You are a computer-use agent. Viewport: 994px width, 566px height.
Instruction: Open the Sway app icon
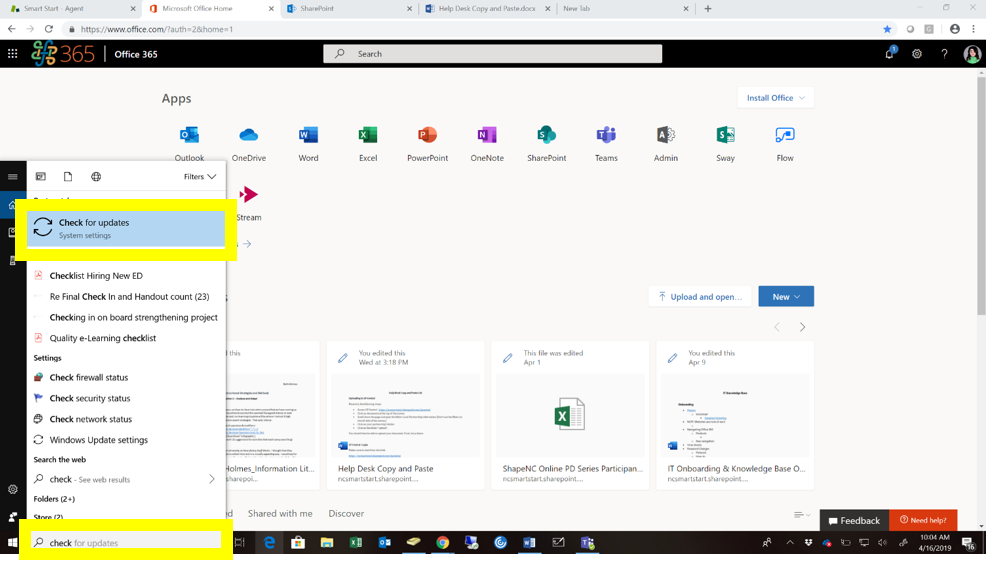tap(725, 135)
